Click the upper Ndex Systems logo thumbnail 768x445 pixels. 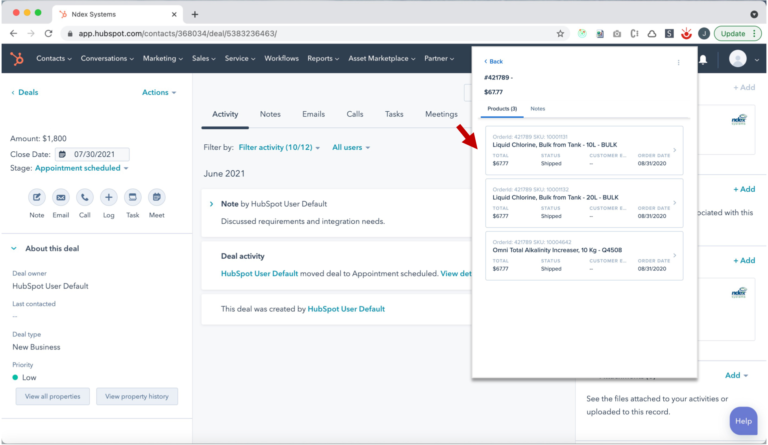(739, 119)
